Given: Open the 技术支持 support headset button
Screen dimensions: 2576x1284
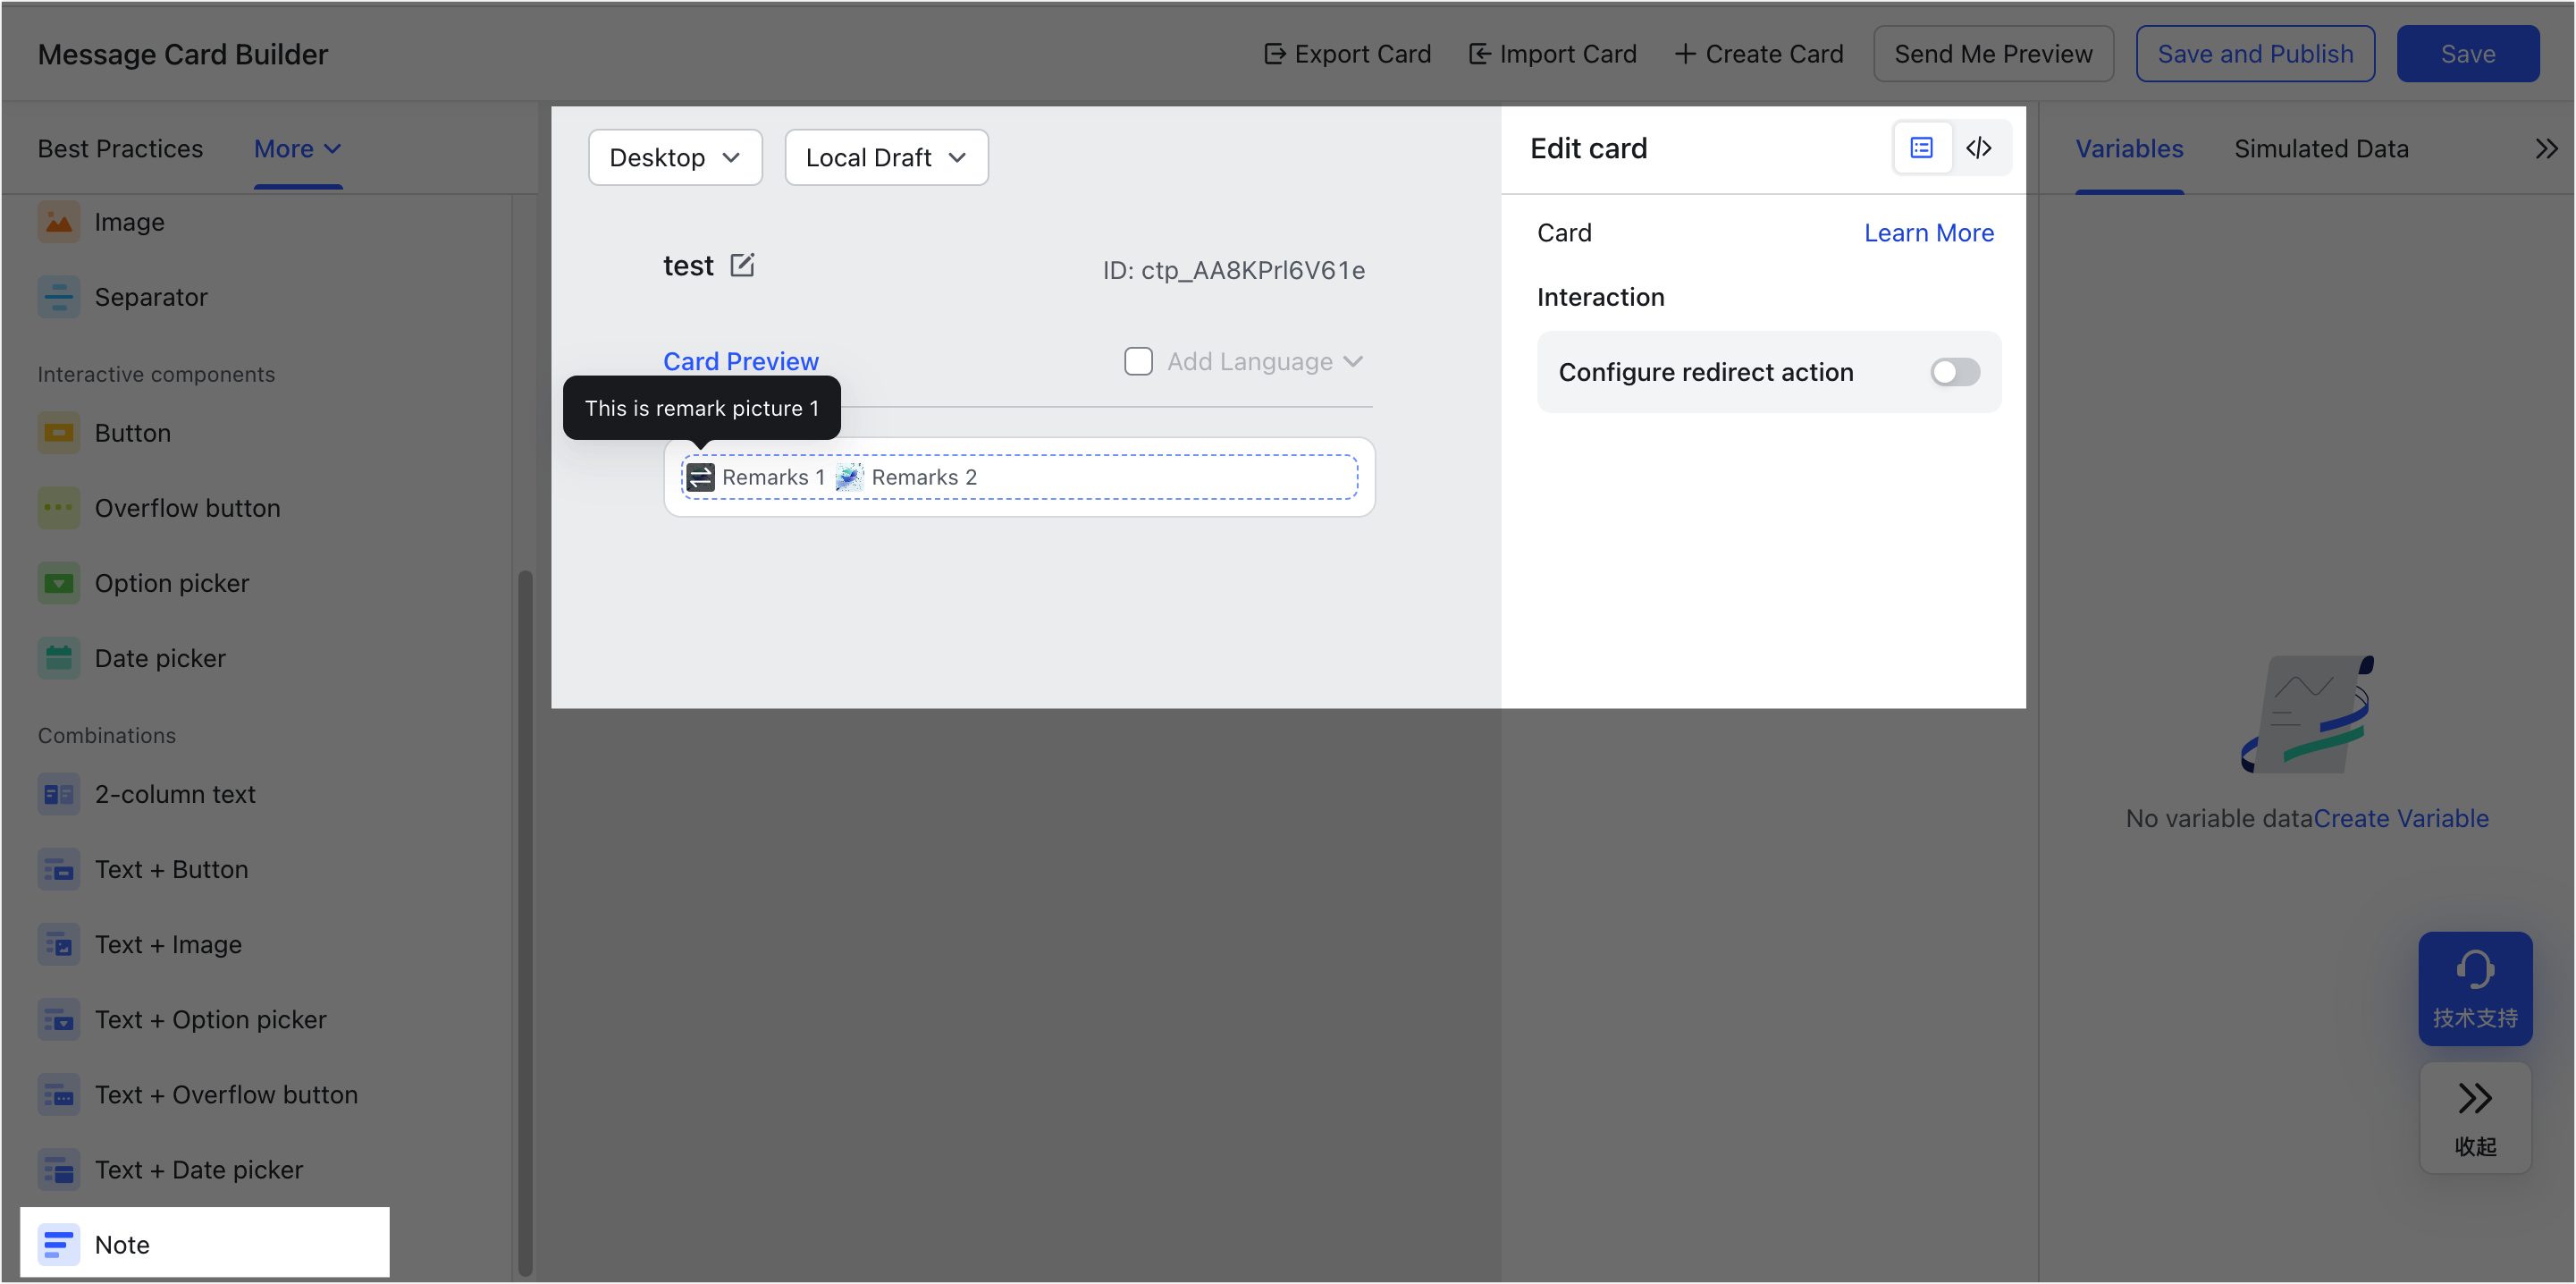Looking at the screenshot, I should click(2475, 988).
